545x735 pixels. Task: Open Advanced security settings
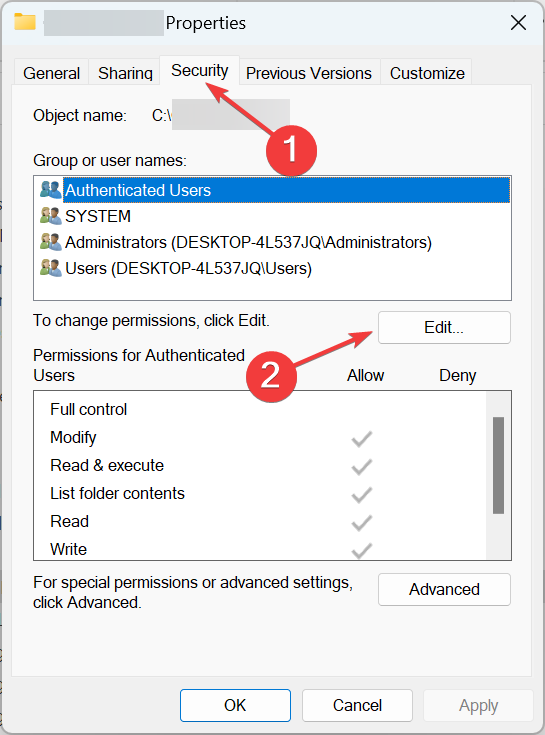pyautogui.click(x=444, y=589)
